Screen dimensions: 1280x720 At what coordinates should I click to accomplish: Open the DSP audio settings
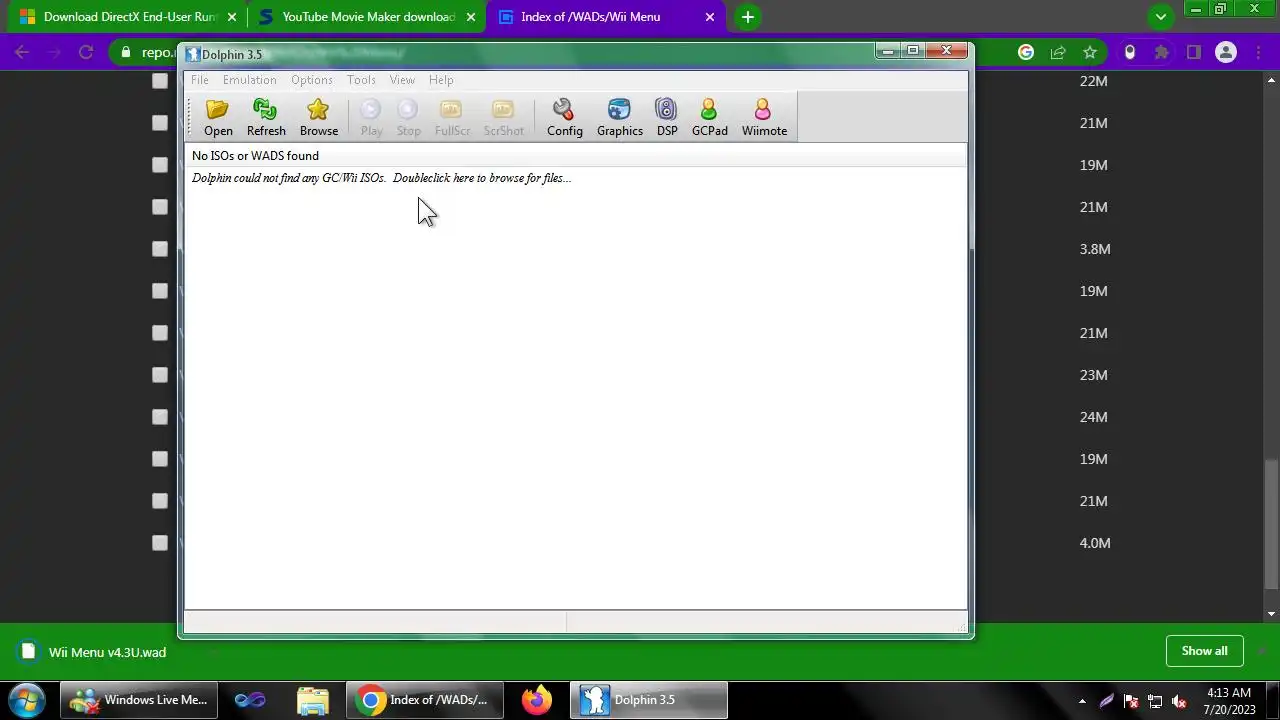pos(667,118)
